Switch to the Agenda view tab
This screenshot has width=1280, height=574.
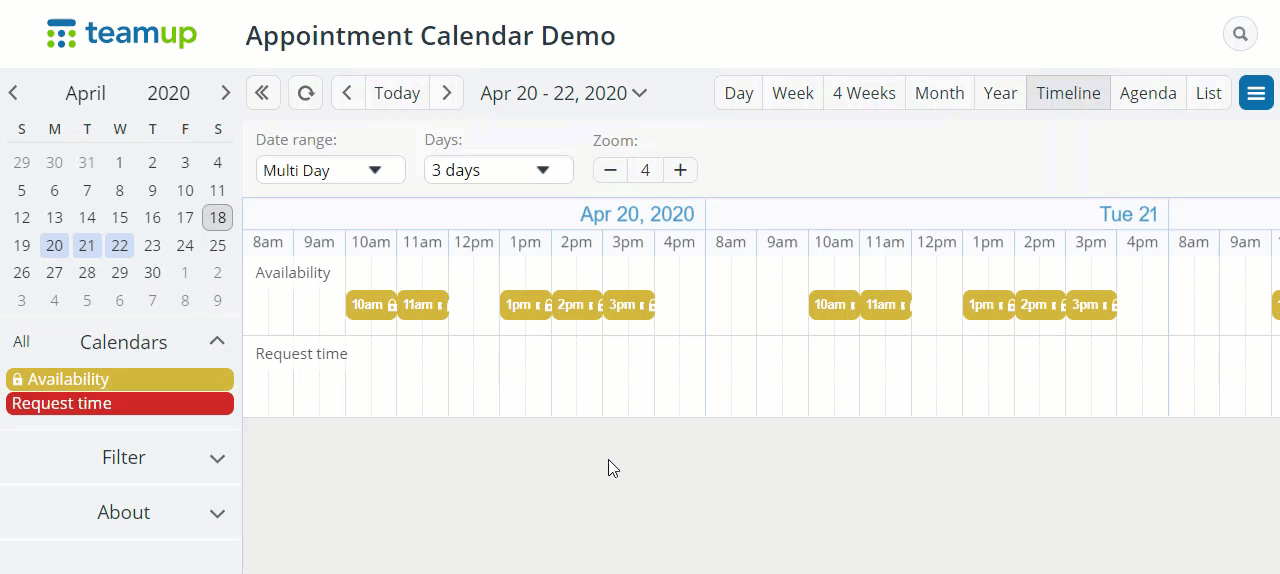click(1147, 93)
